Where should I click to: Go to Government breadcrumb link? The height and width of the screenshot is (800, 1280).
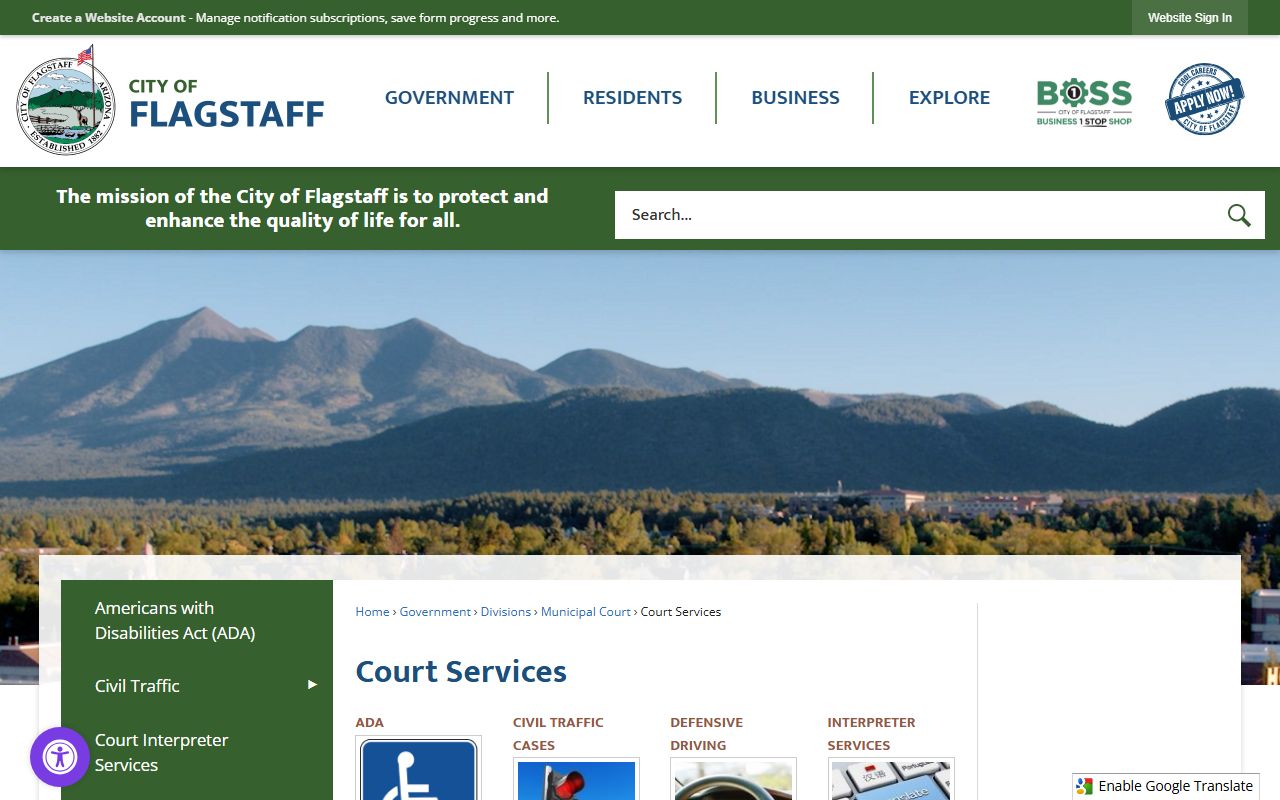[435, 612]
